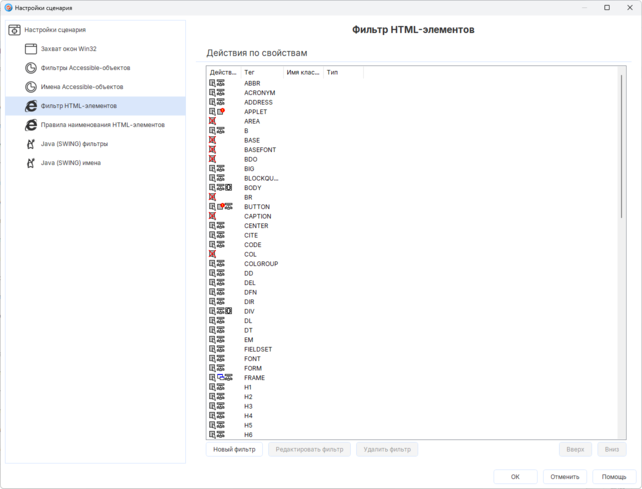The height and width of the screenshot is (489, 642).
Task: Select the BODY tag row
Action: click(253, 188)
